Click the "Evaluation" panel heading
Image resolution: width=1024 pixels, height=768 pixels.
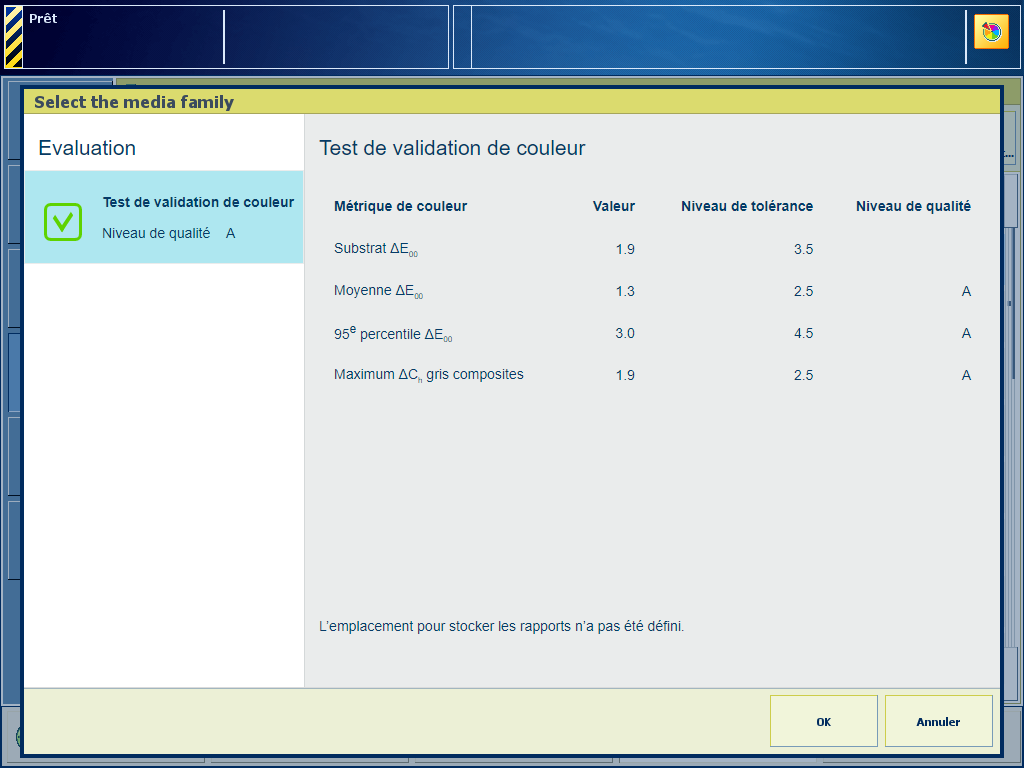point(87,148)
